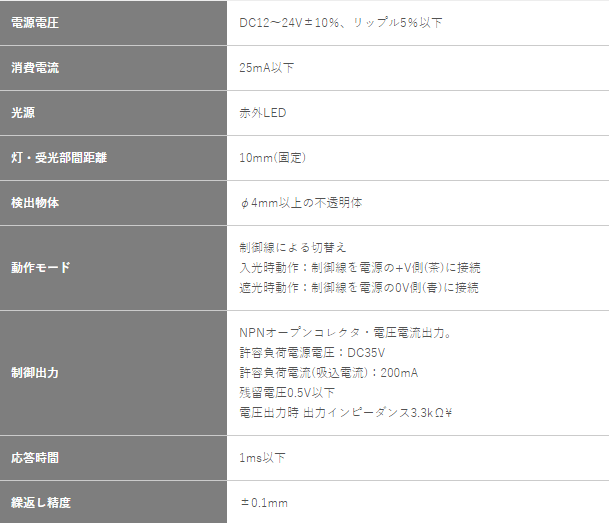Select the φ4mm以上の不透明体 text
Screen dimensions: 609x523
[x=301, y=203]
